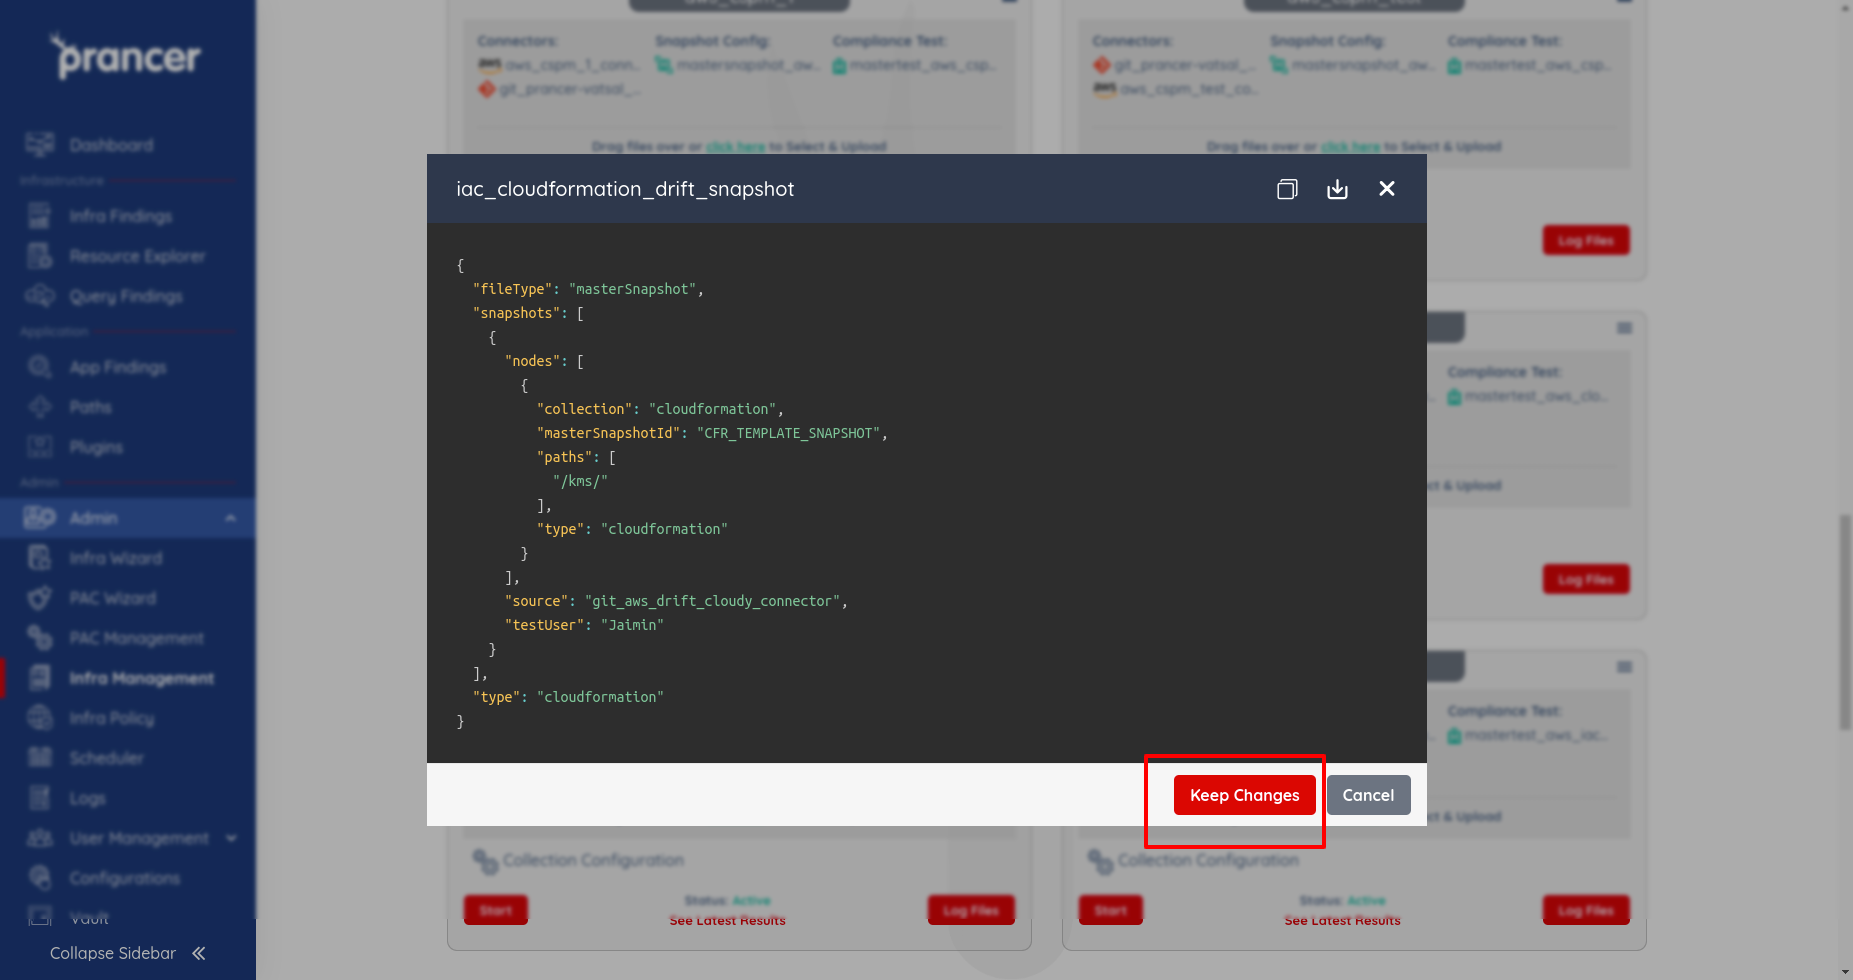Click the User Management icon
This screenshot has width=1853, height=980.
coord(40,838)
